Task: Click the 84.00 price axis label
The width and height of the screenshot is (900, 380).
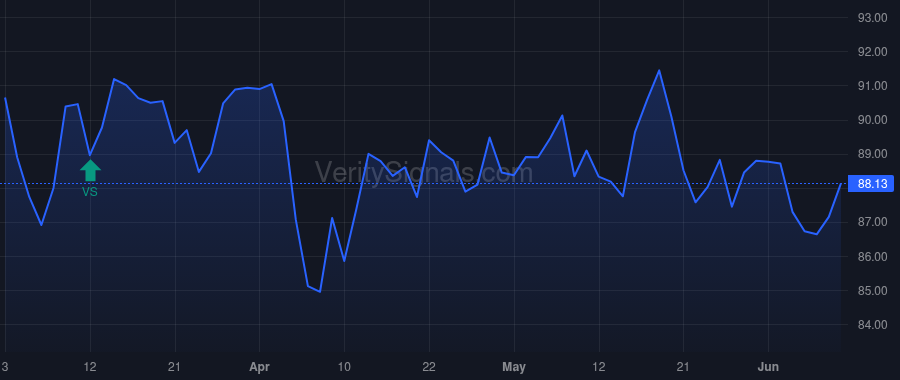Action: click(872, 325)
